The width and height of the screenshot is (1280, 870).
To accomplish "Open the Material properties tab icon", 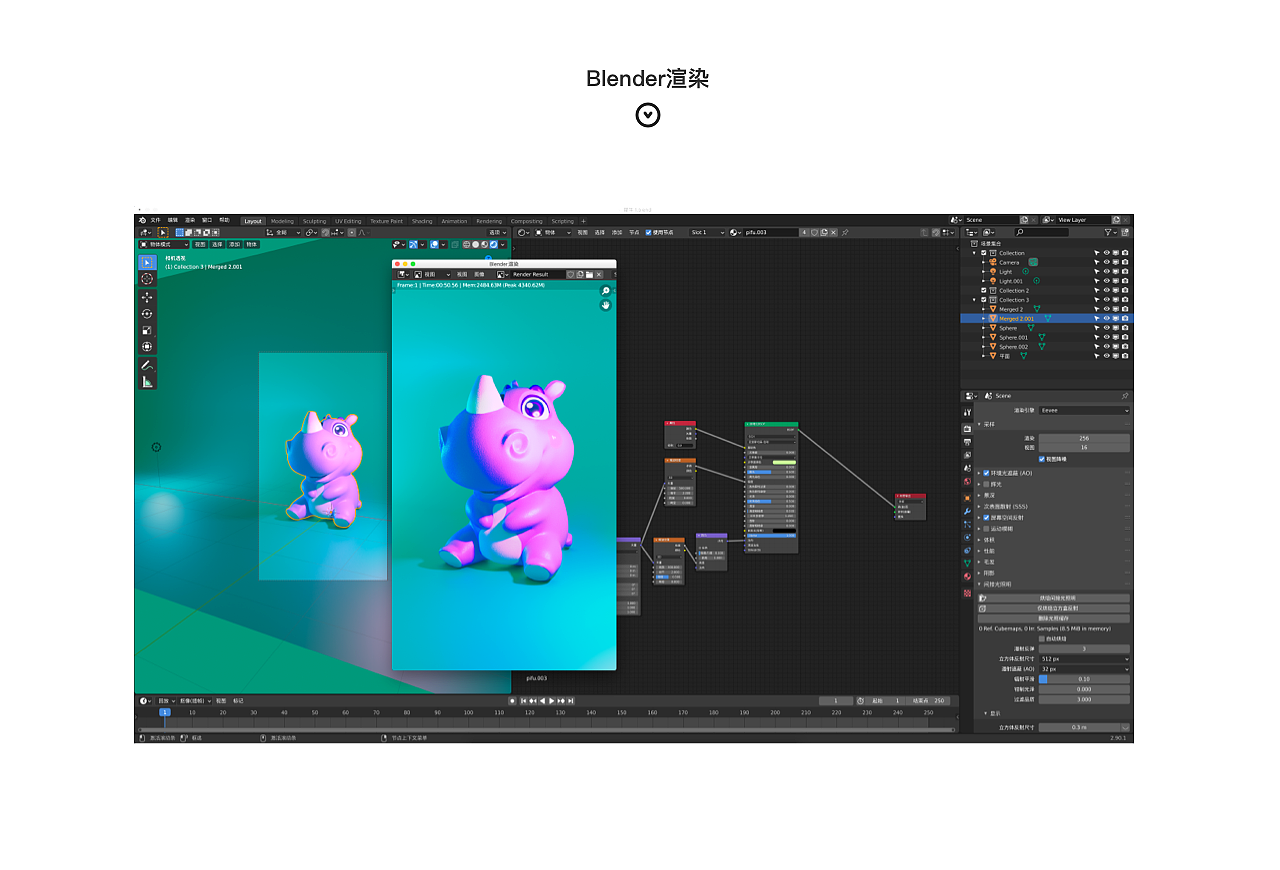I will coord(967,576).
